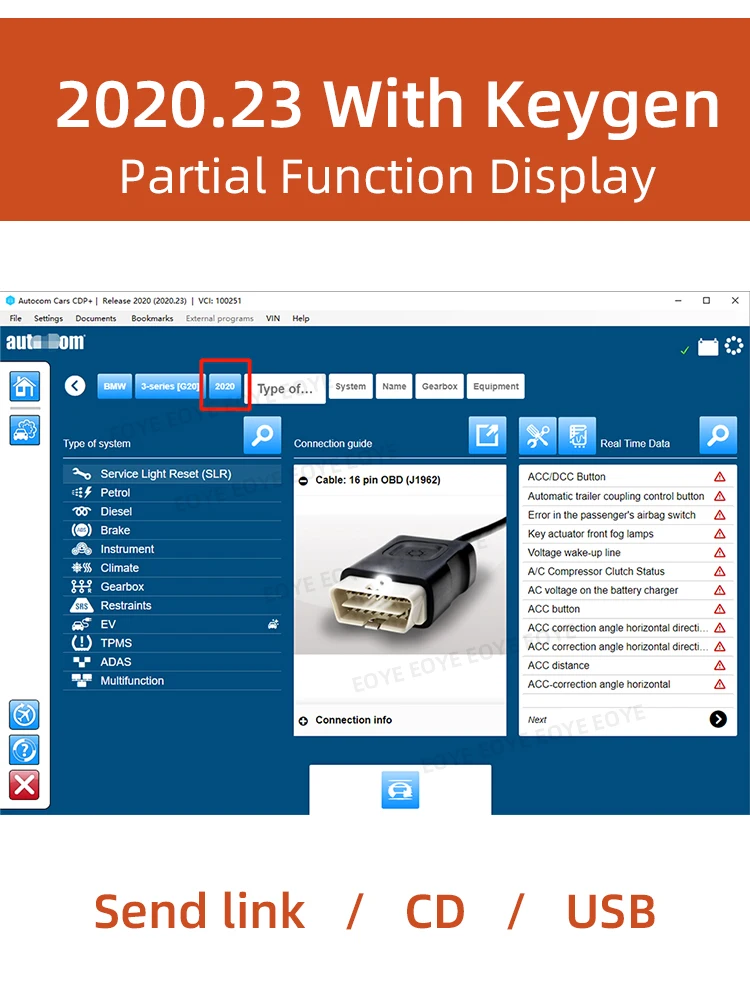Click warning triangle beside Voltage wake-up line
This screenshot has height=1000, width=750.
(x=720, y=553)
